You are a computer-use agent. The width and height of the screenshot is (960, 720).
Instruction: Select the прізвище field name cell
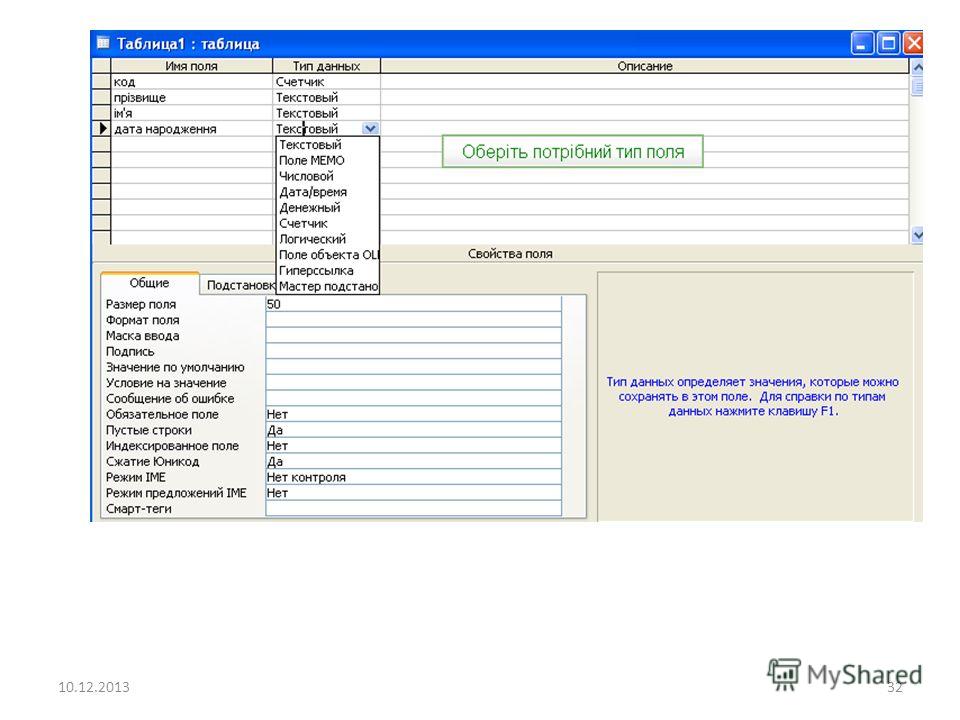(192, 97)
